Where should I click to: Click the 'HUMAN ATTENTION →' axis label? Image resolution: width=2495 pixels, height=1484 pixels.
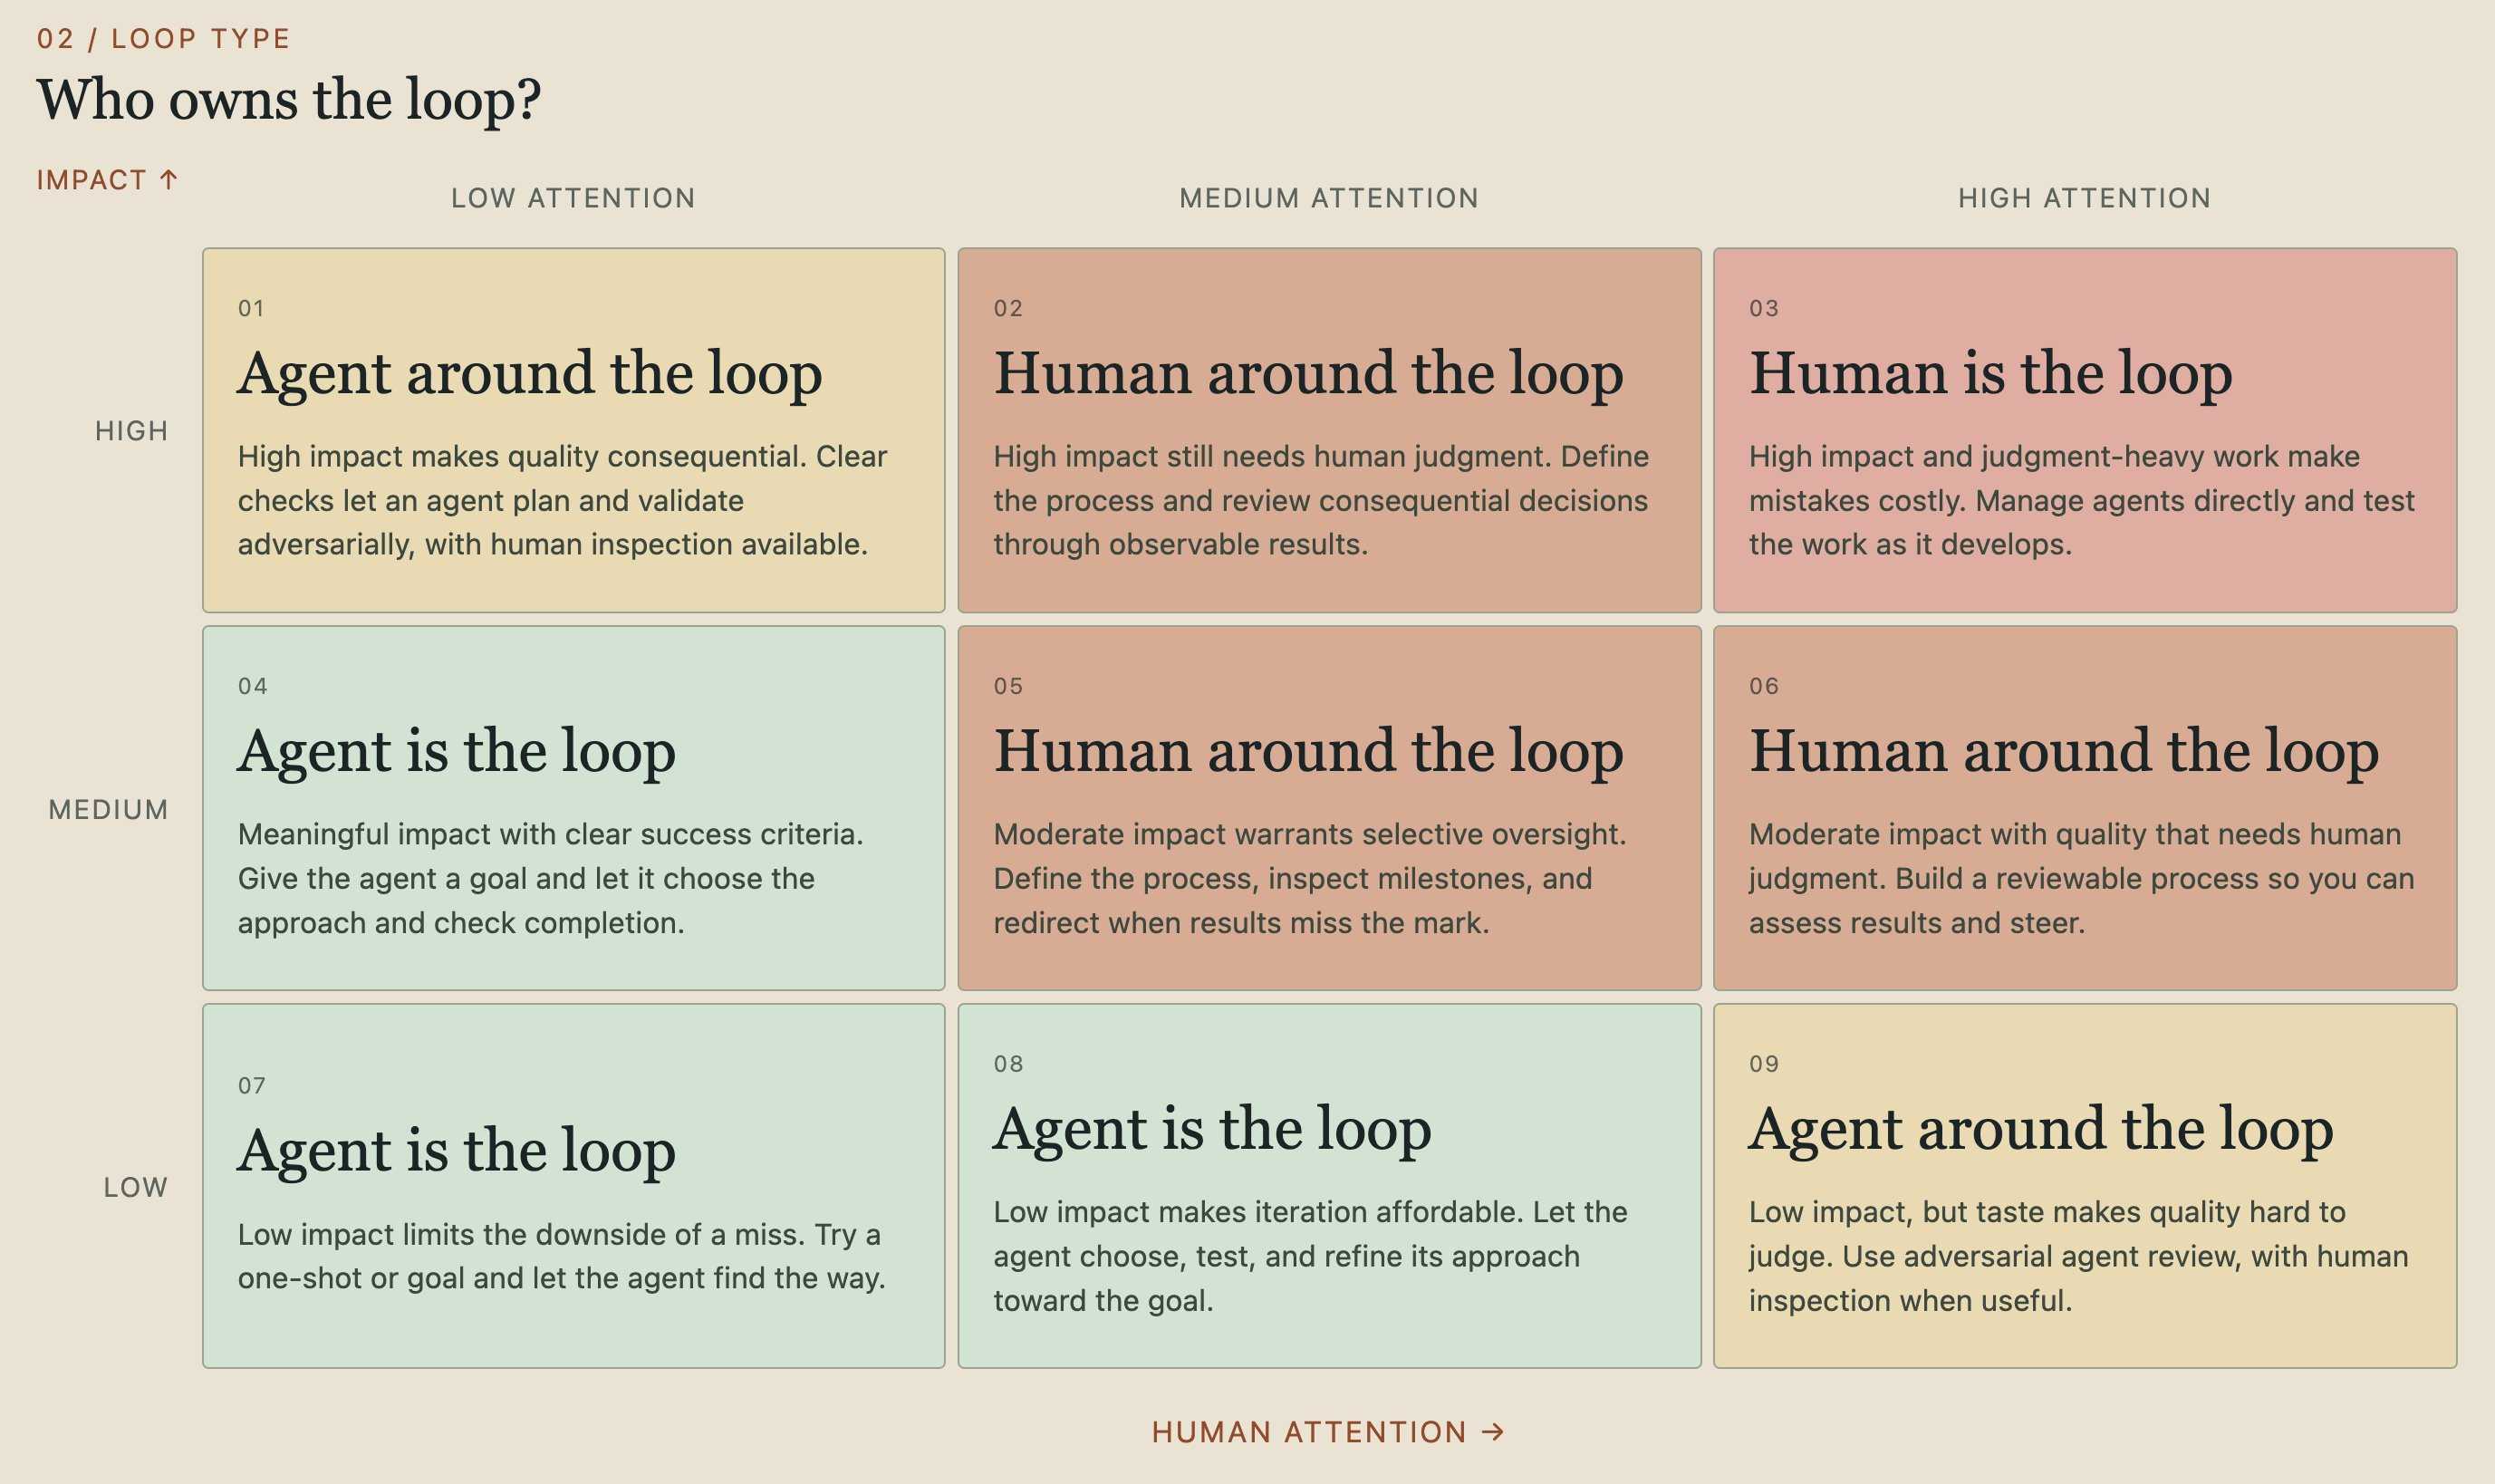point(1328,1432)
